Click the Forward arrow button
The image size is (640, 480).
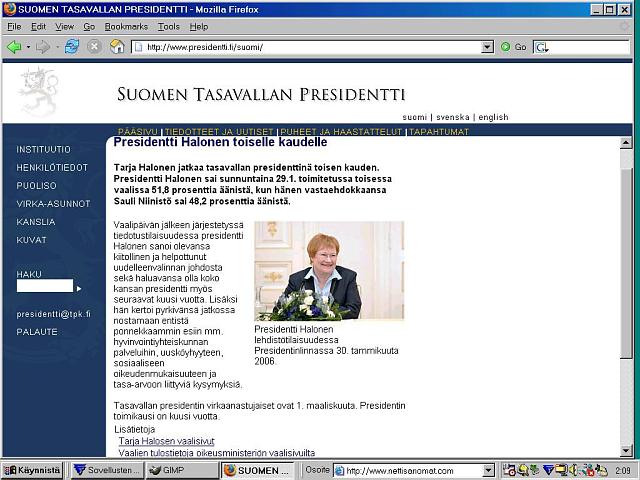click(x=41, y=46)
